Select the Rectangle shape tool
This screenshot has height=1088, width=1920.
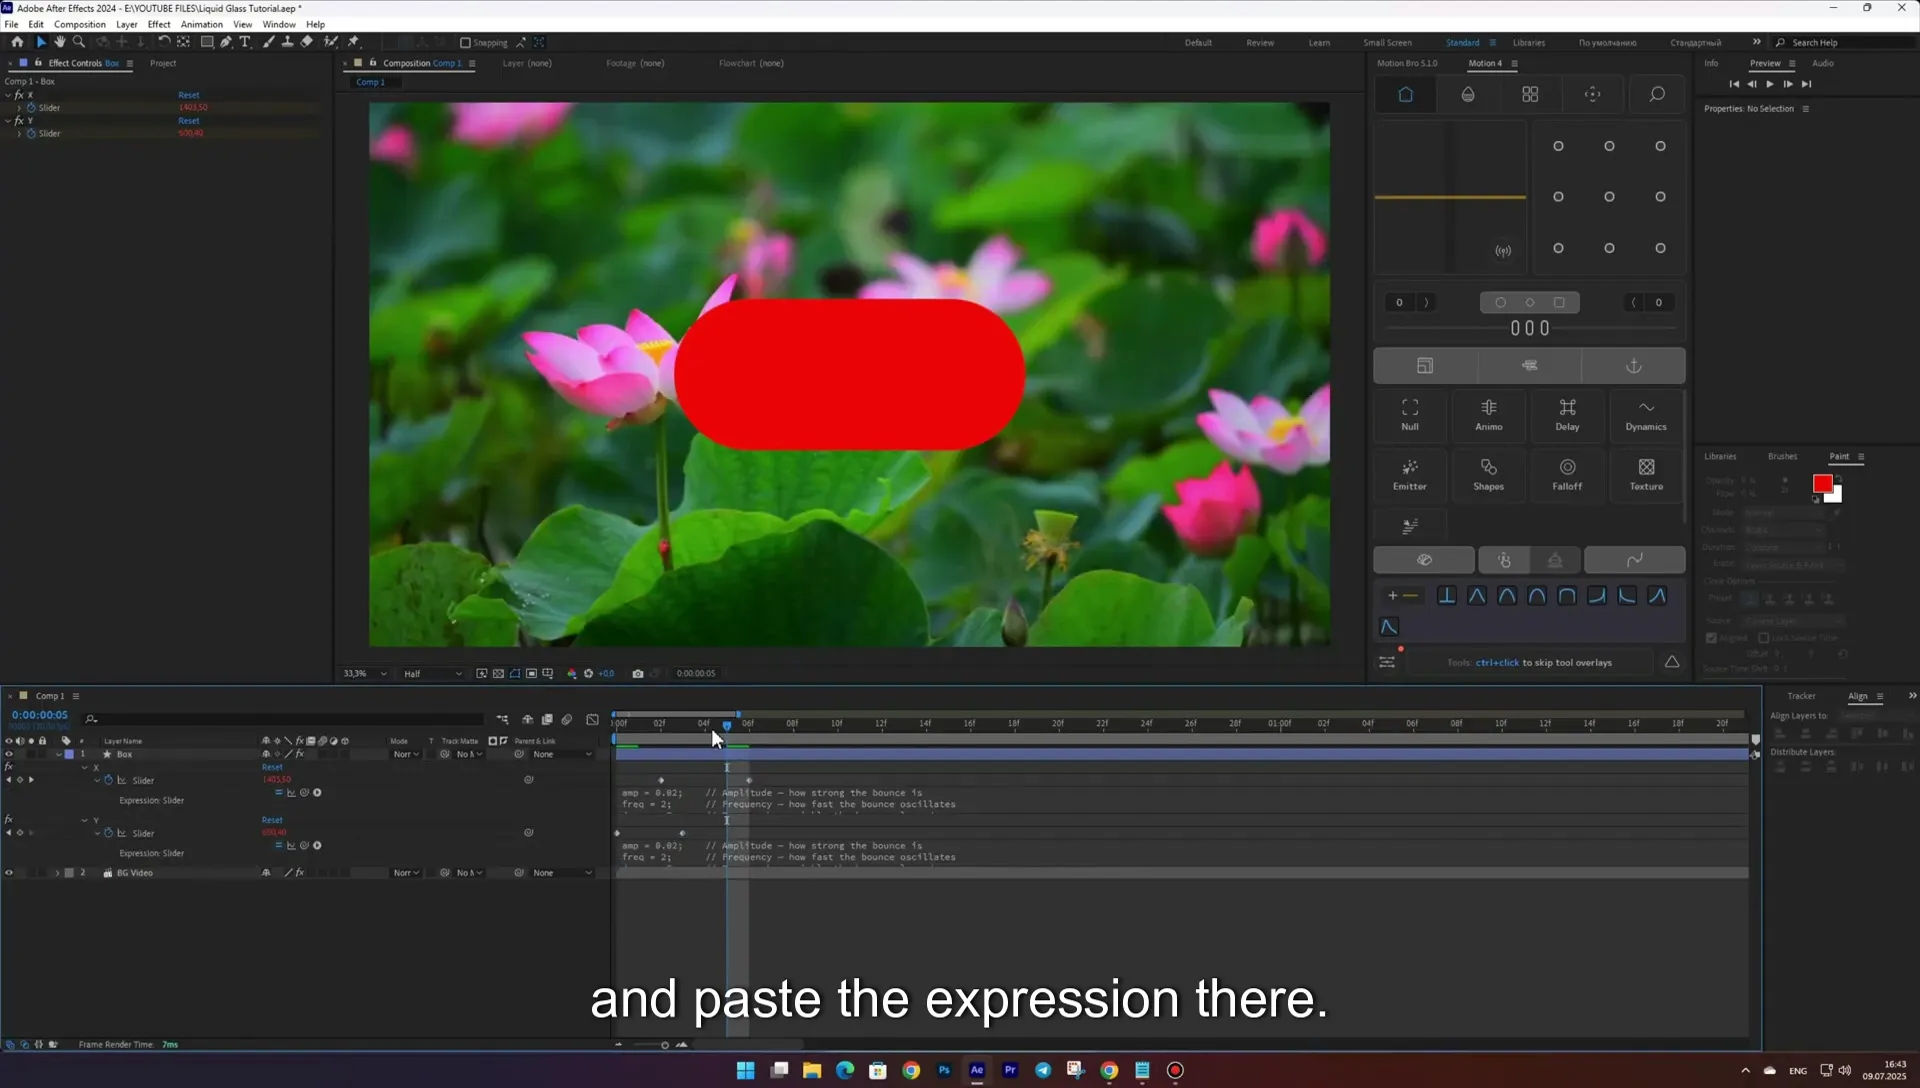[x=207, y=42]
